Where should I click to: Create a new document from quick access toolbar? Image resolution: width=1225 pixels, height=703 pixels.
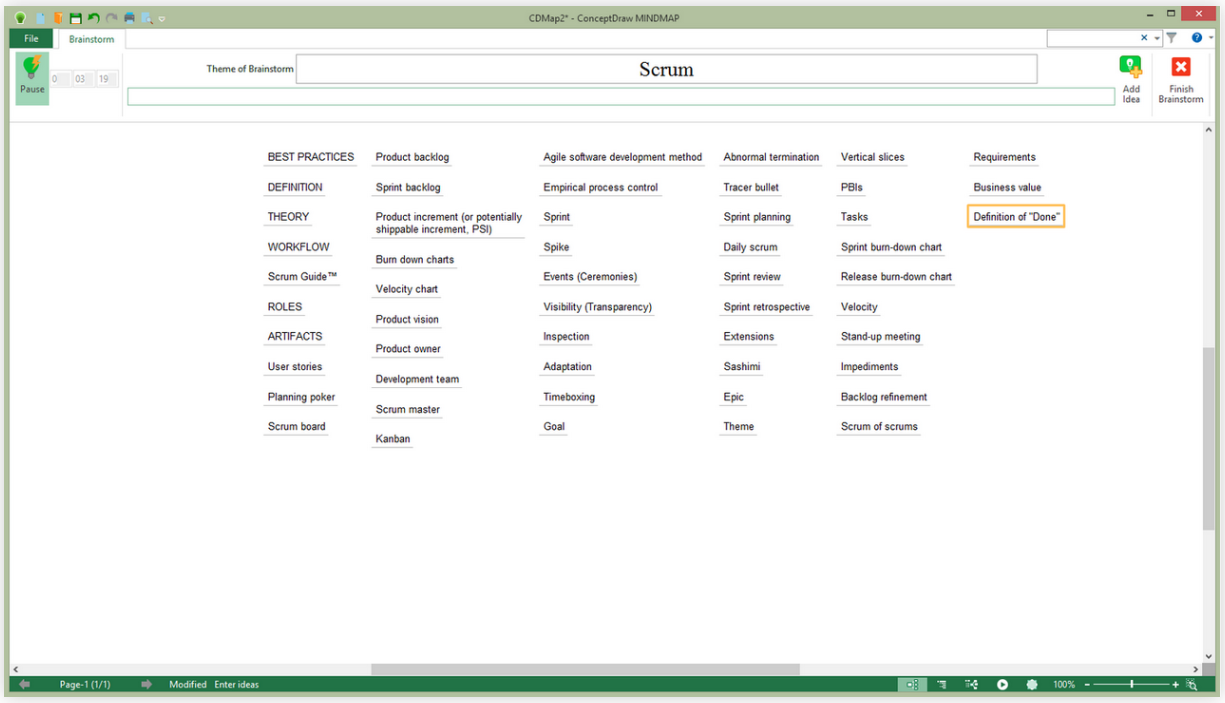coord(41,17)
